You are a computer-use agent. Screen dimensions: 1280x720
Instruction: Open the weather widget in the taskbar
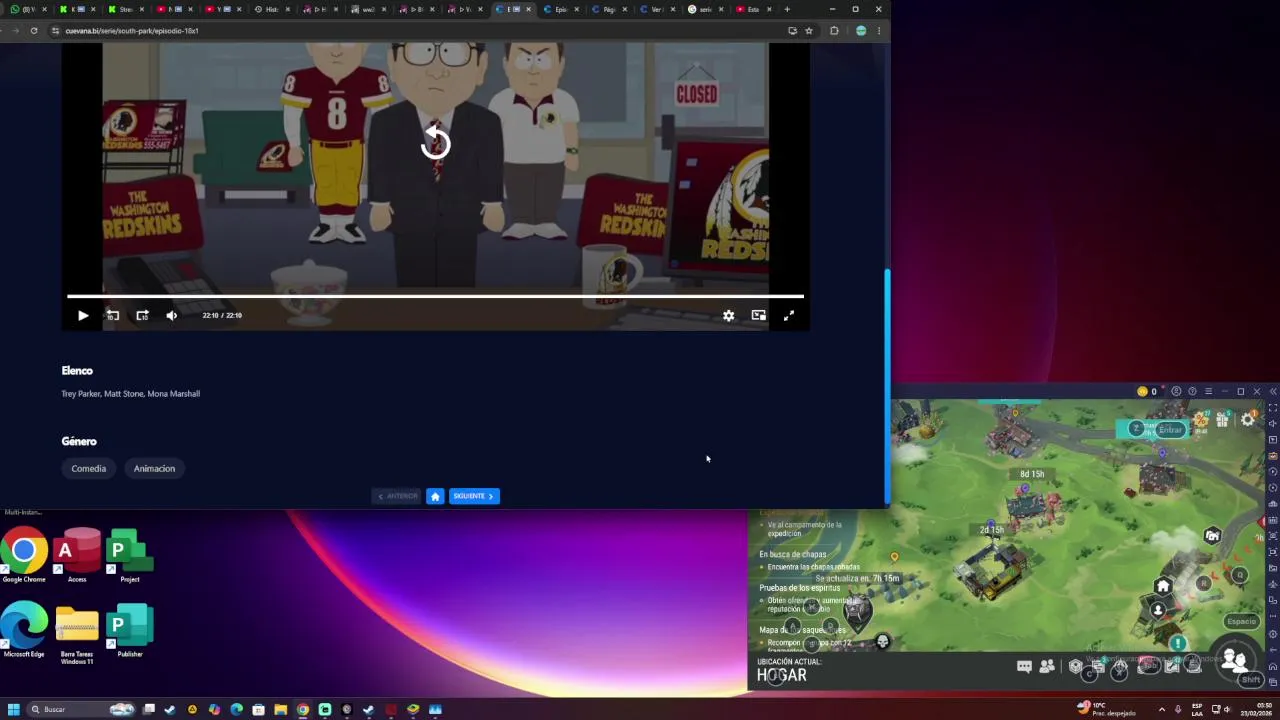click(x=1107, y=709)
